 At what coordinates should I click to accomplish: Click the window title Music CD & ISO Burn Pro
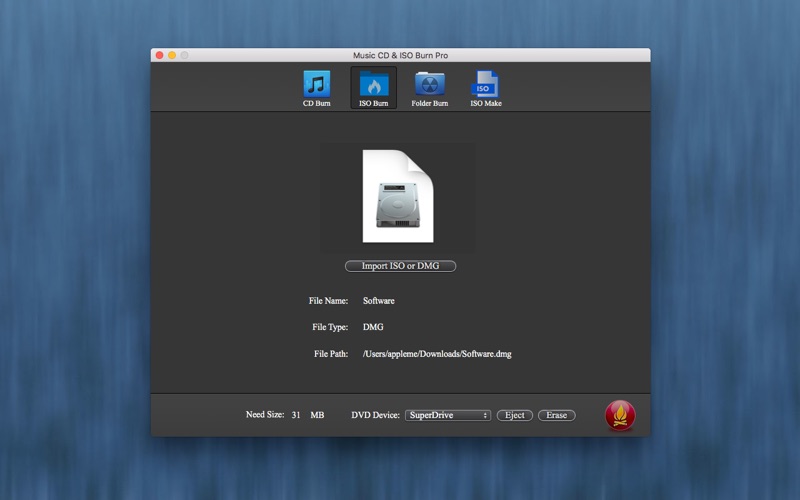click(401, 55)
